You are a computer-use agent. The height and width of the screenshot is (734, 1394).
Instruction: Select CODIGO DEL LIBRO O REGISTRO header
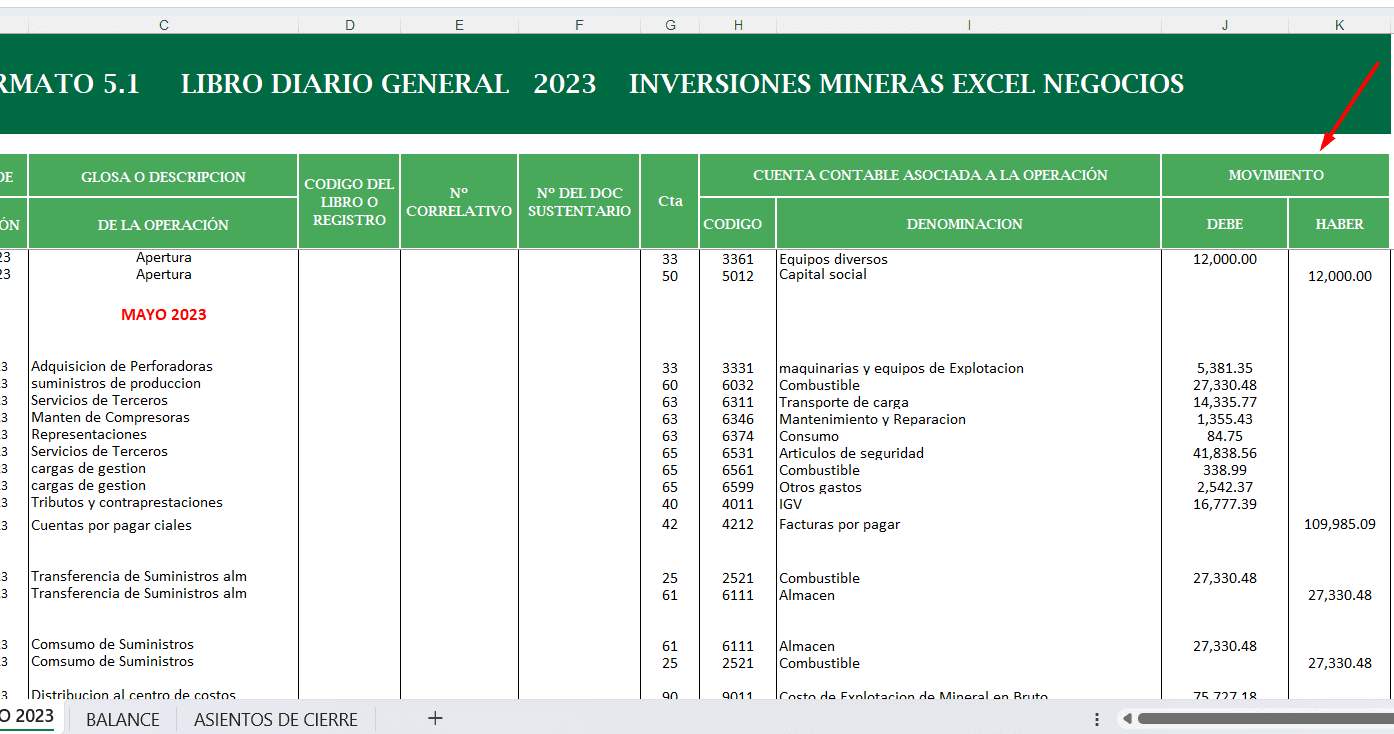pyautogui.click(x=349, y=201)
